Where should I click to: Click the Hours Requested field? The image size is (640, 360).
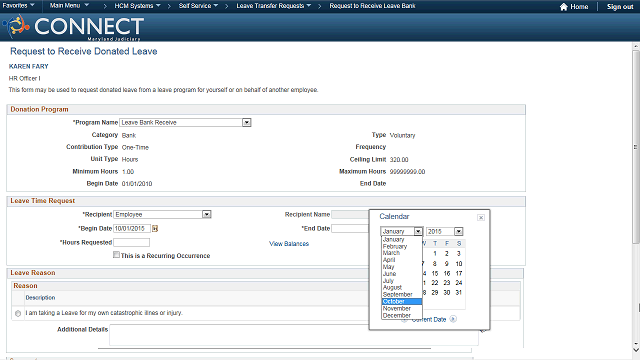tap(131, 242)
